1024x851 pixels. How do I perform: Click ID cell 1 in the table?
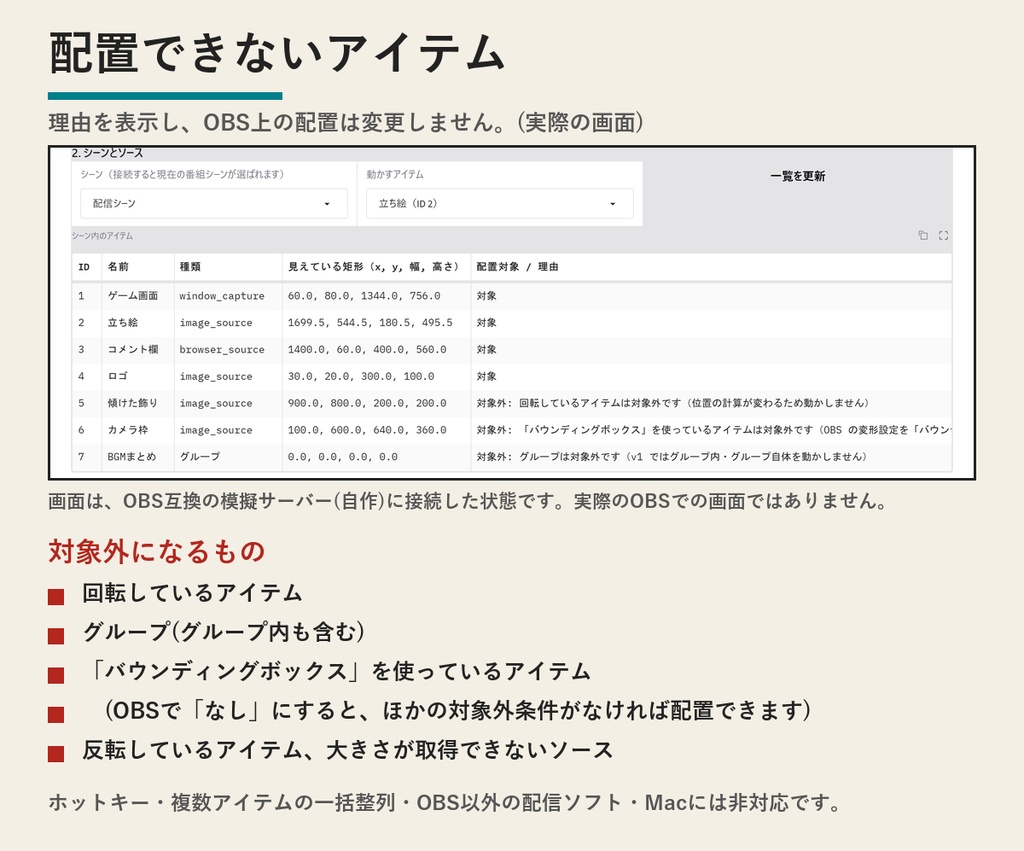pos(87,296)
